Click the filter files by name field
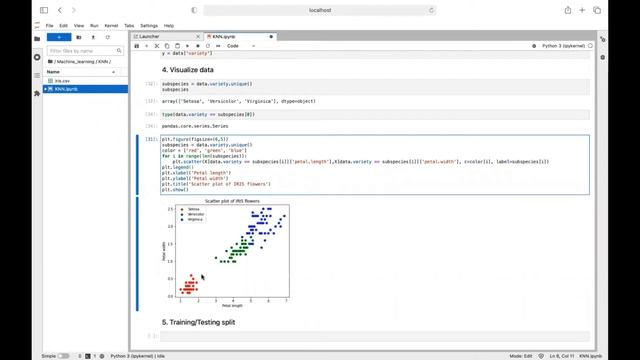The image size is (640, 360). click(x=85, y=51)
